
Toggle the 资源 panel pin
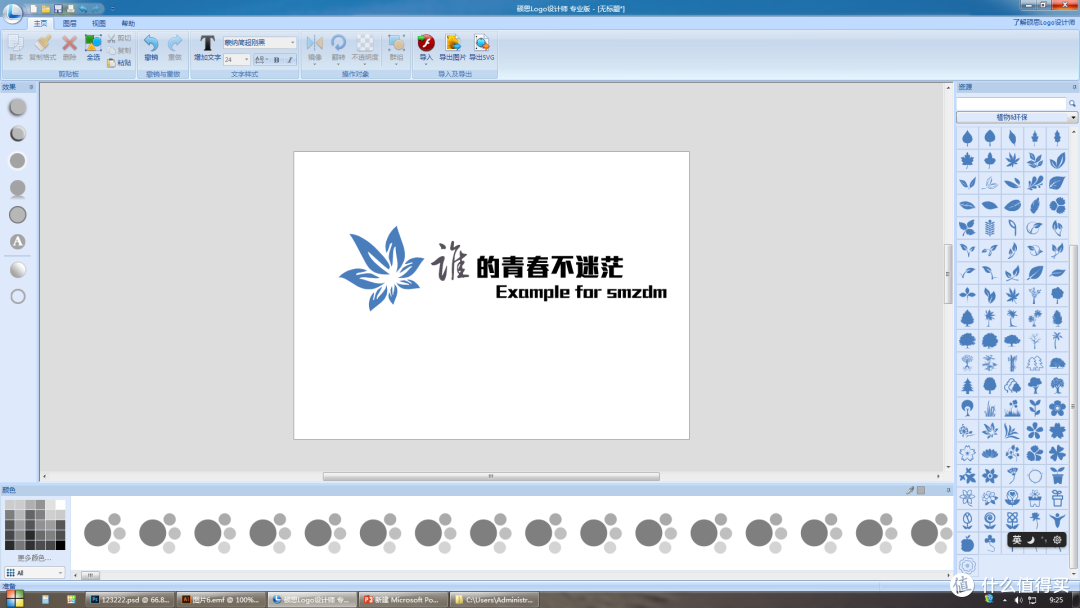coord(1074,87)
